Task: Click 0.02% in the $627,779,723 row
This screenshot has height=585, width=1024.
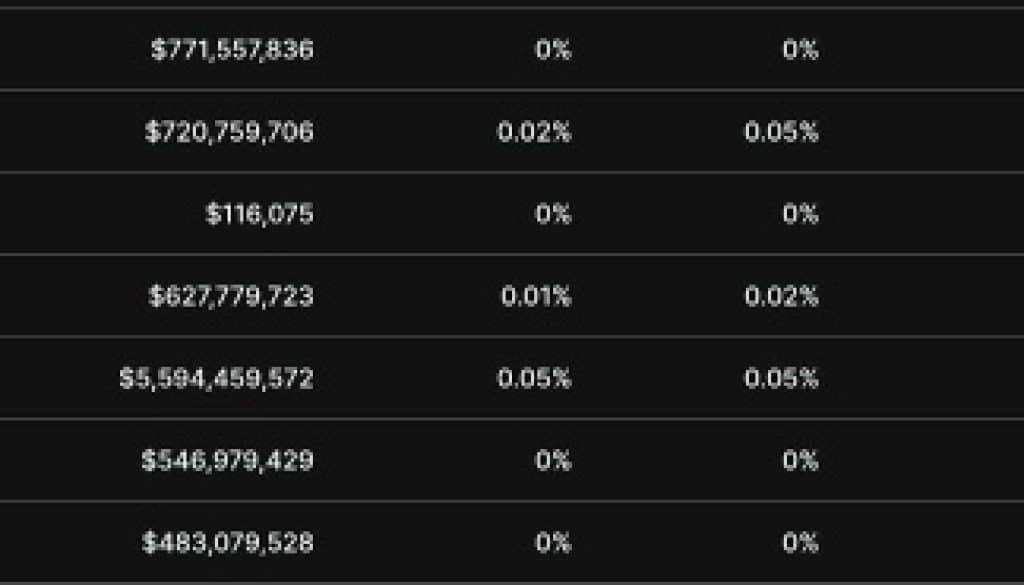Action: pyautogui.click(x=781, y=296)
